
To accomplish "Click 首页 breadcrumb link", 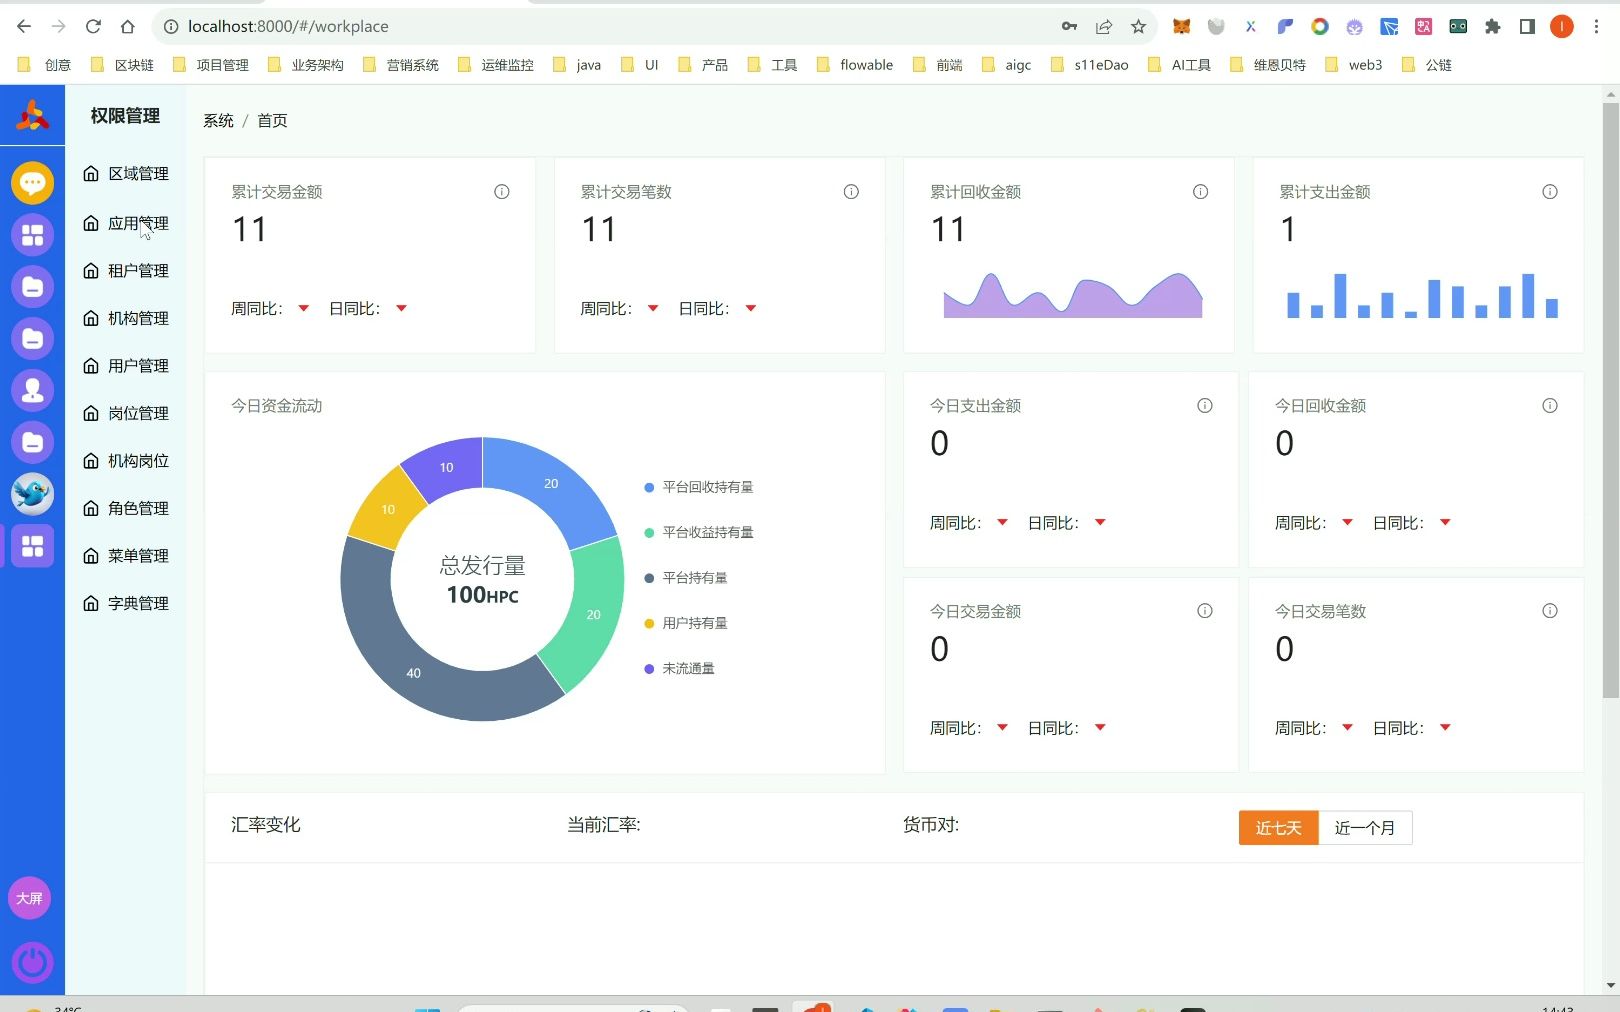I will tap(272, 121).
